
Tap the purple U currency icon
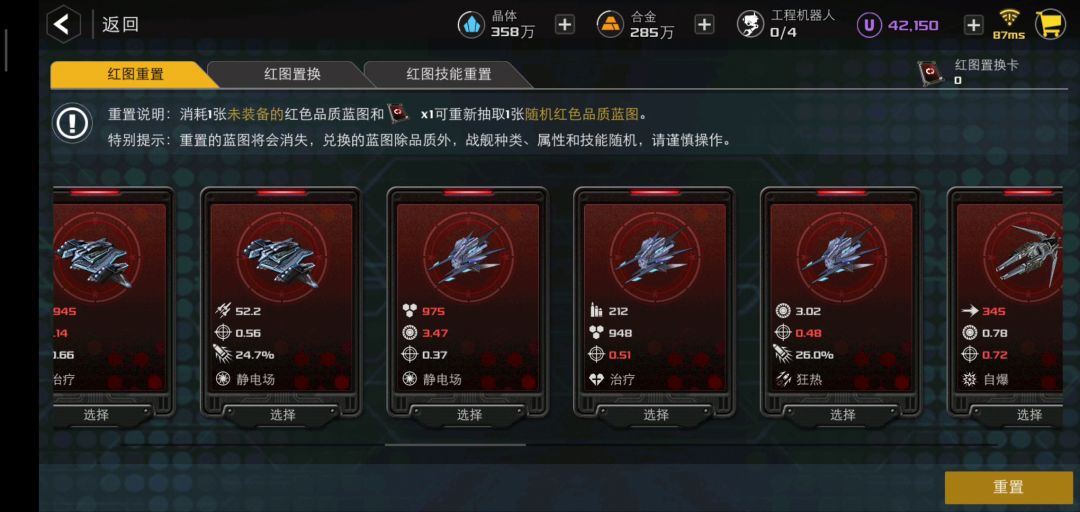tap(869, 25)
